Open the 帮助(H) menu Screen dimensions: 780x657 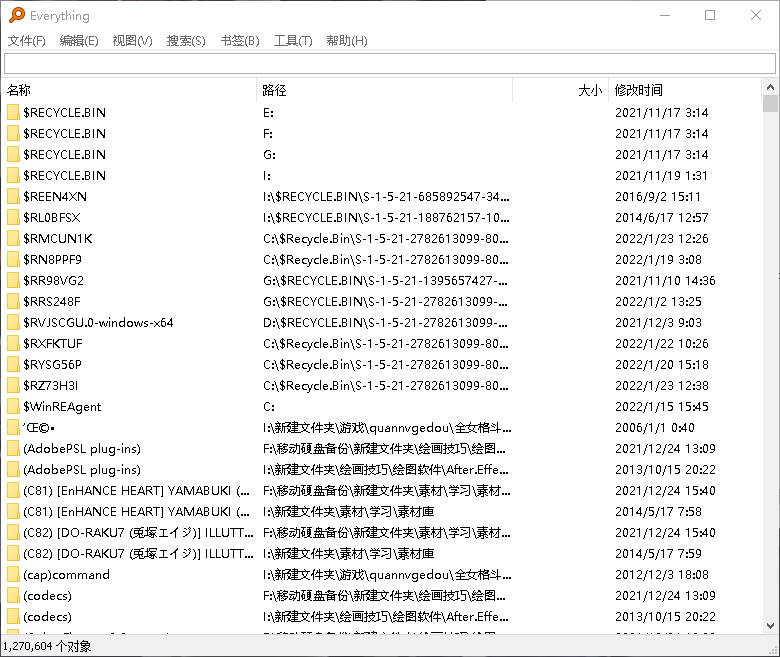click(x=347, y=41)
